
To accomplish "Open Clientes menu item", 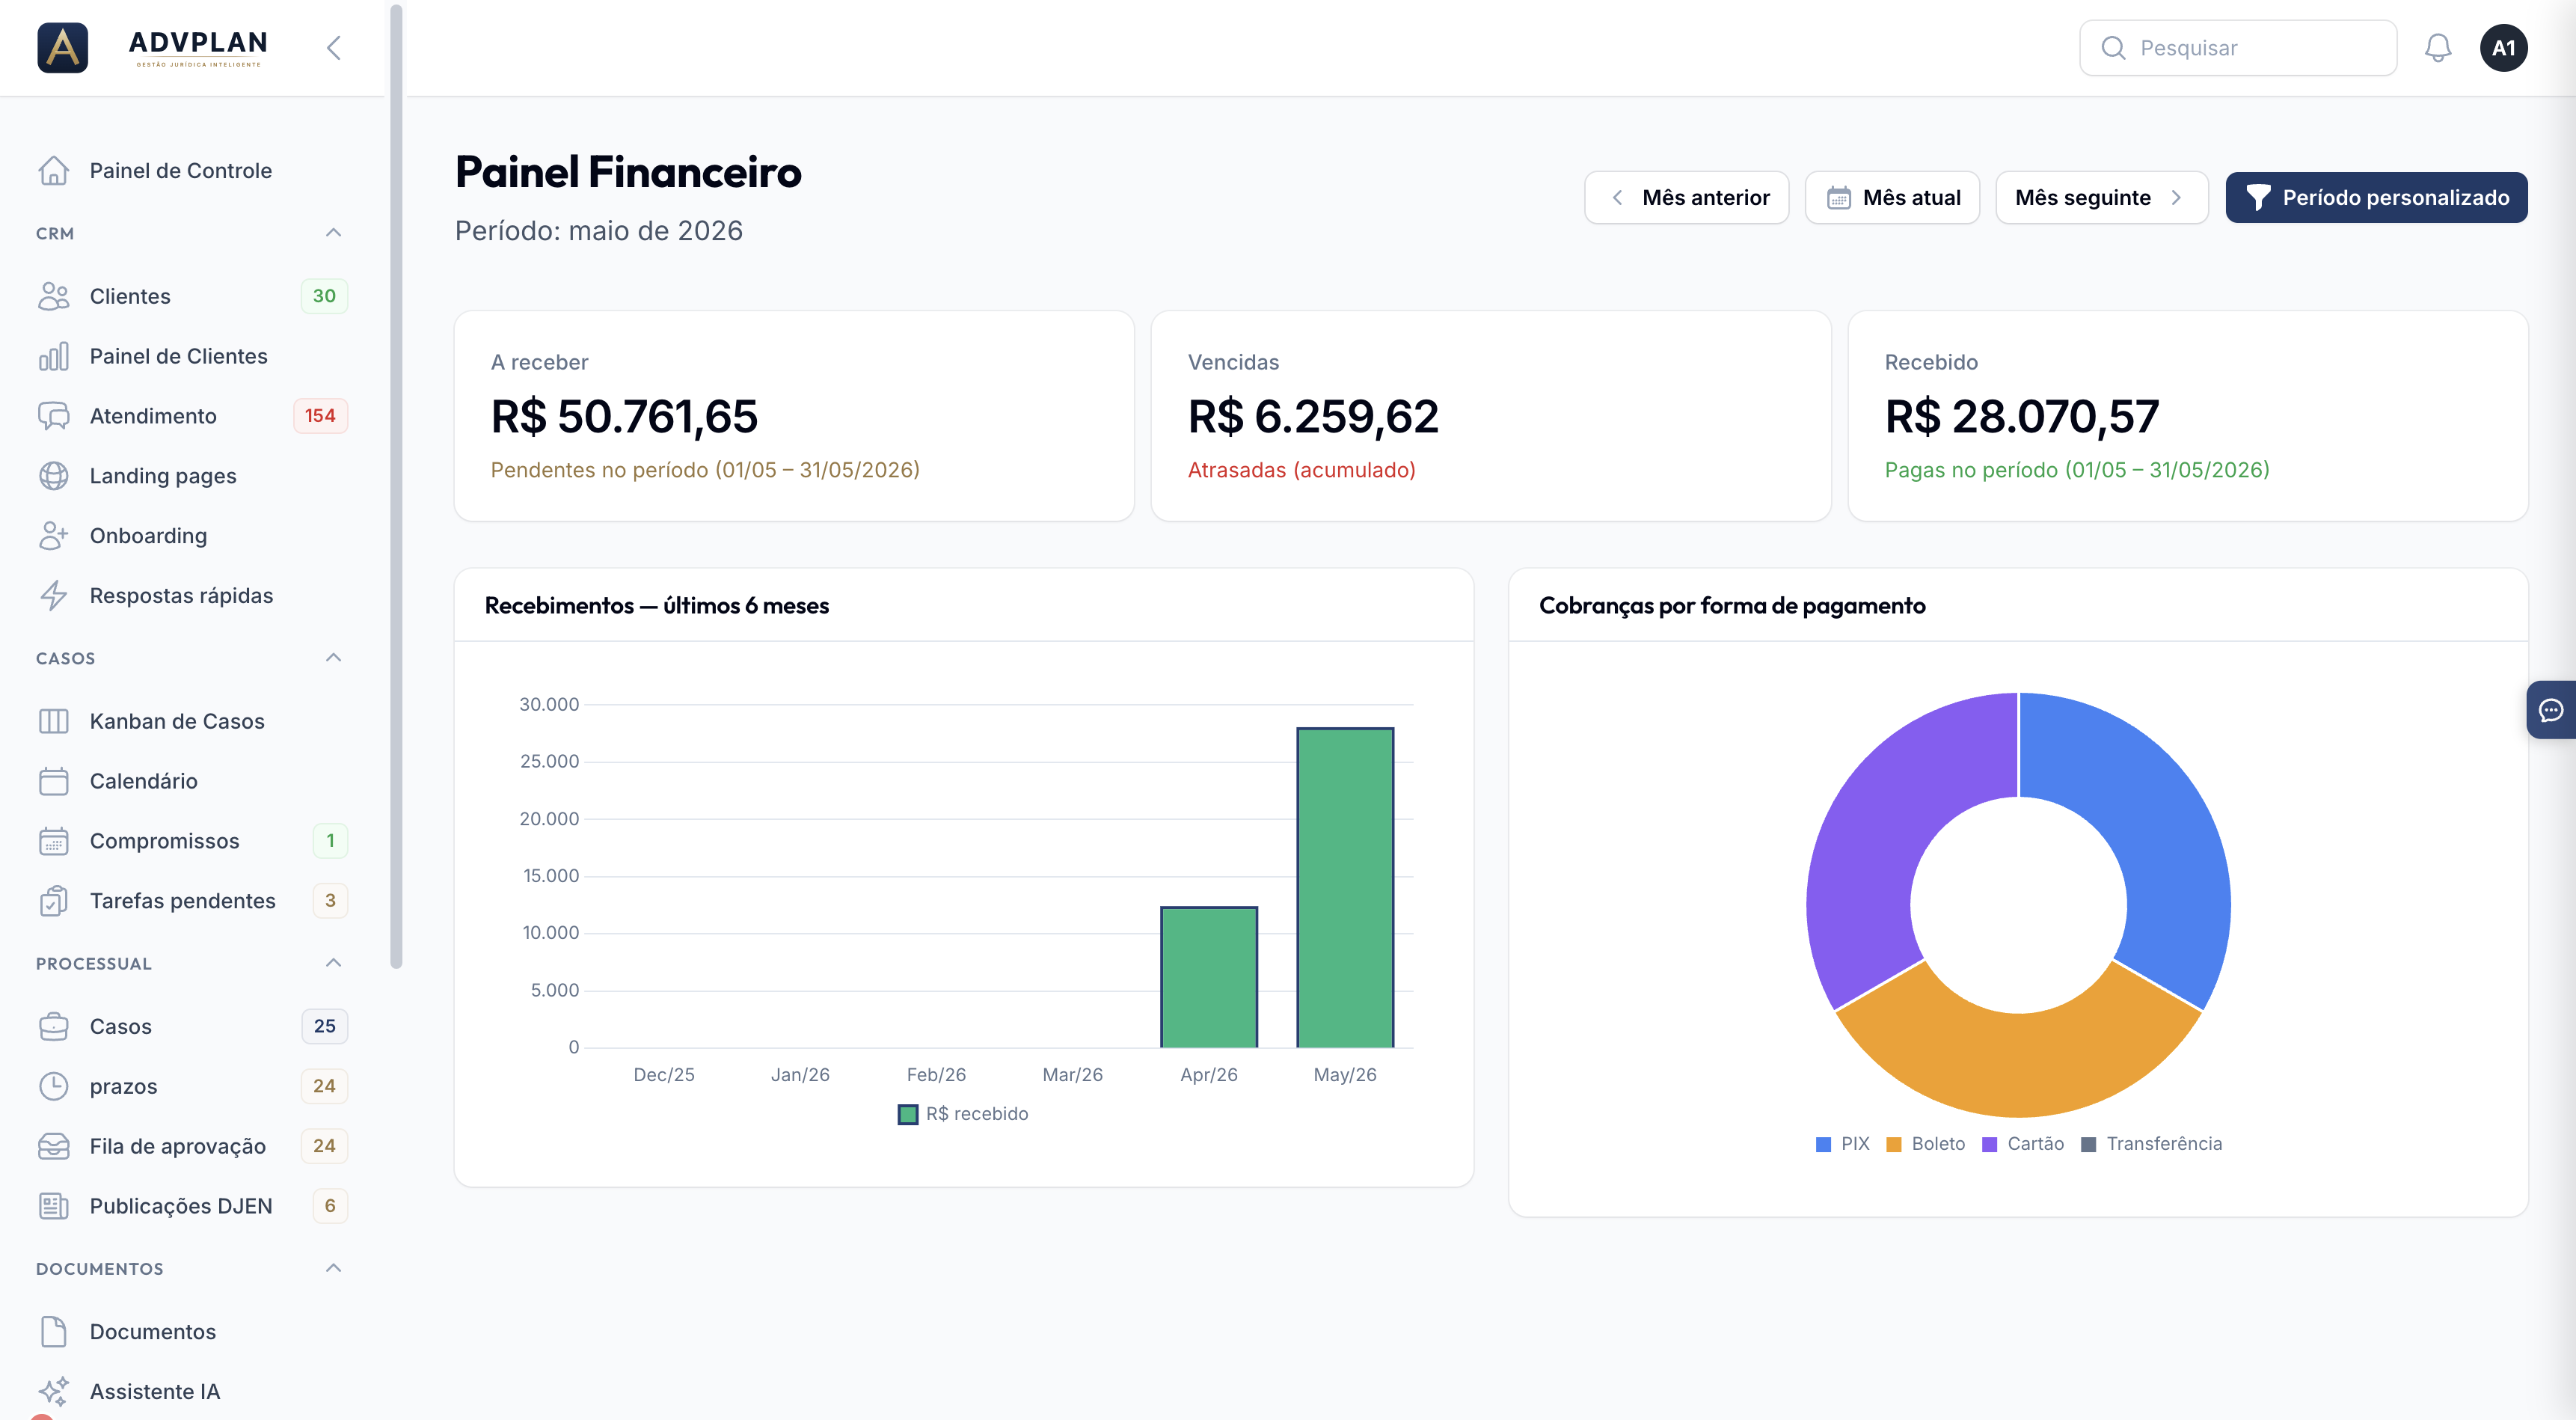I will click(192, 296).
